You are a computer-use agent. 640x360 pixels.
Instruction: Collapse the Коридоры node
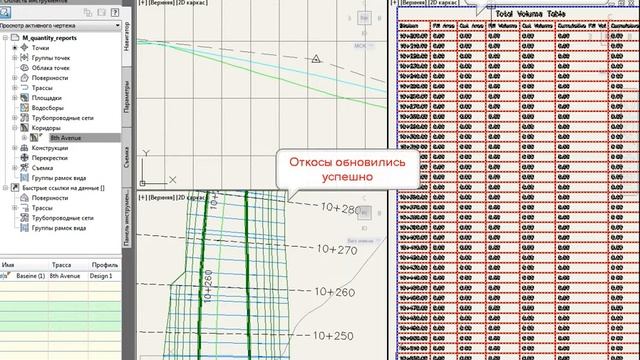coord(15,128)
